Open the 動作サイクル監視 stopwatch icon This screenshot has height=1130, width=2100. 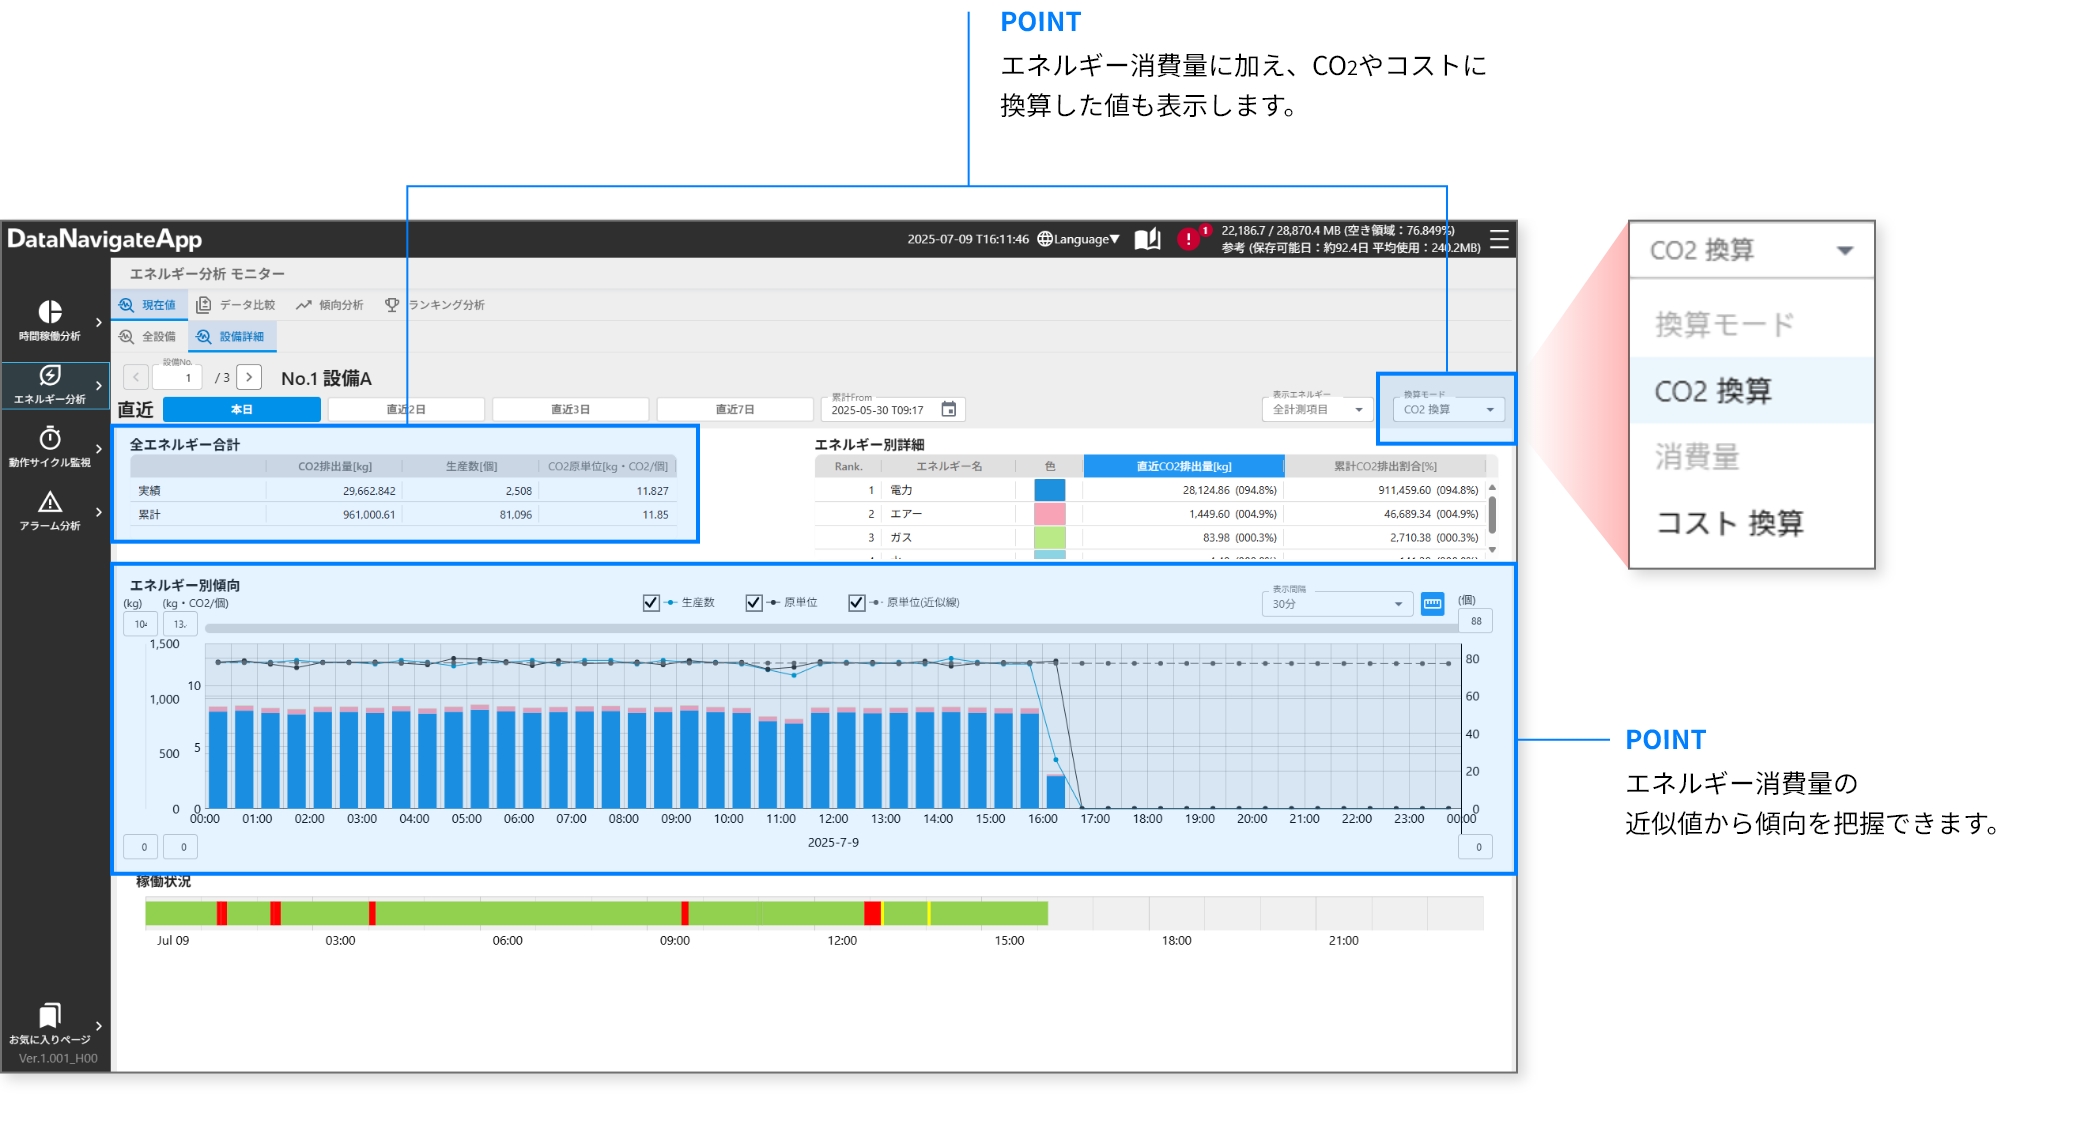[x=50, y=439]
